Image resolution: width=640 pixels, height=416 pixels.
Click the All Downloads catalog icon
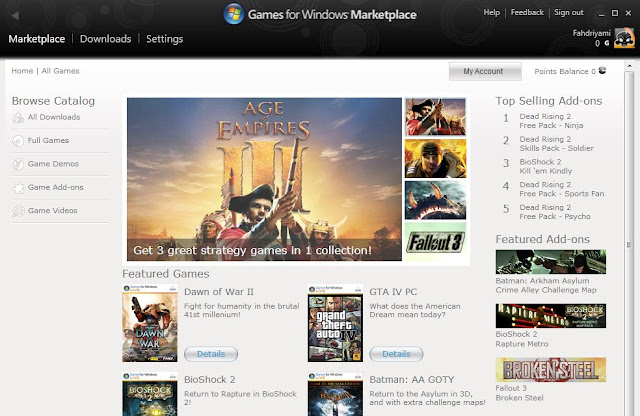pyautogui.click(x=18, y=118)
